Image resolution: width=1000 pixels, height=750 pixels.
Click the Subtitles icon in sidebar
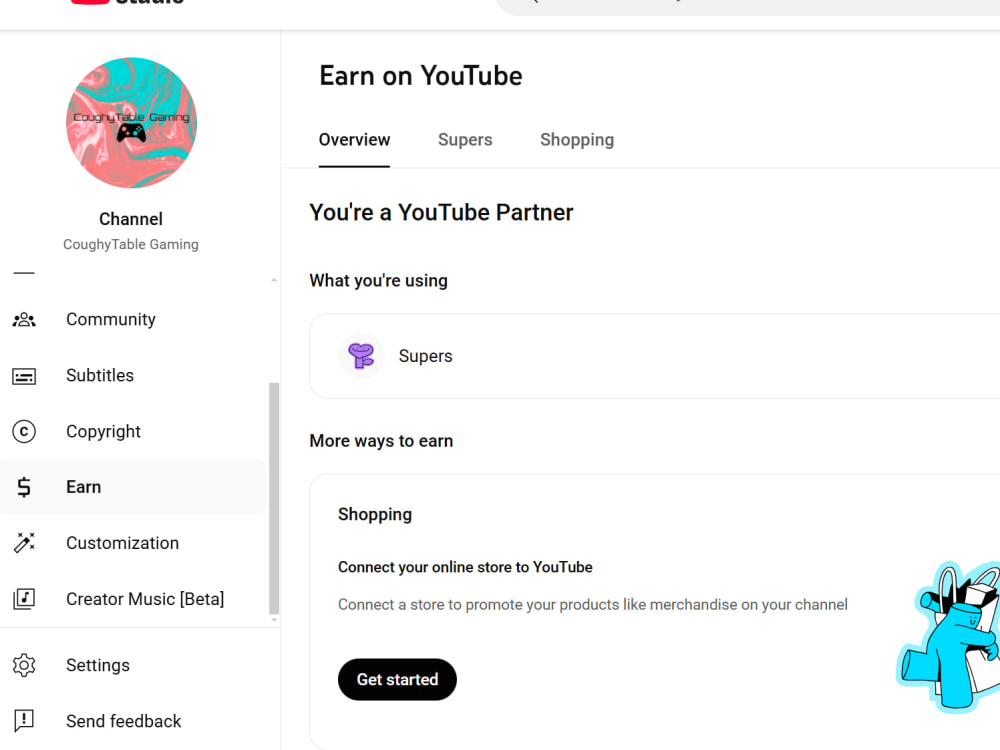24,376
